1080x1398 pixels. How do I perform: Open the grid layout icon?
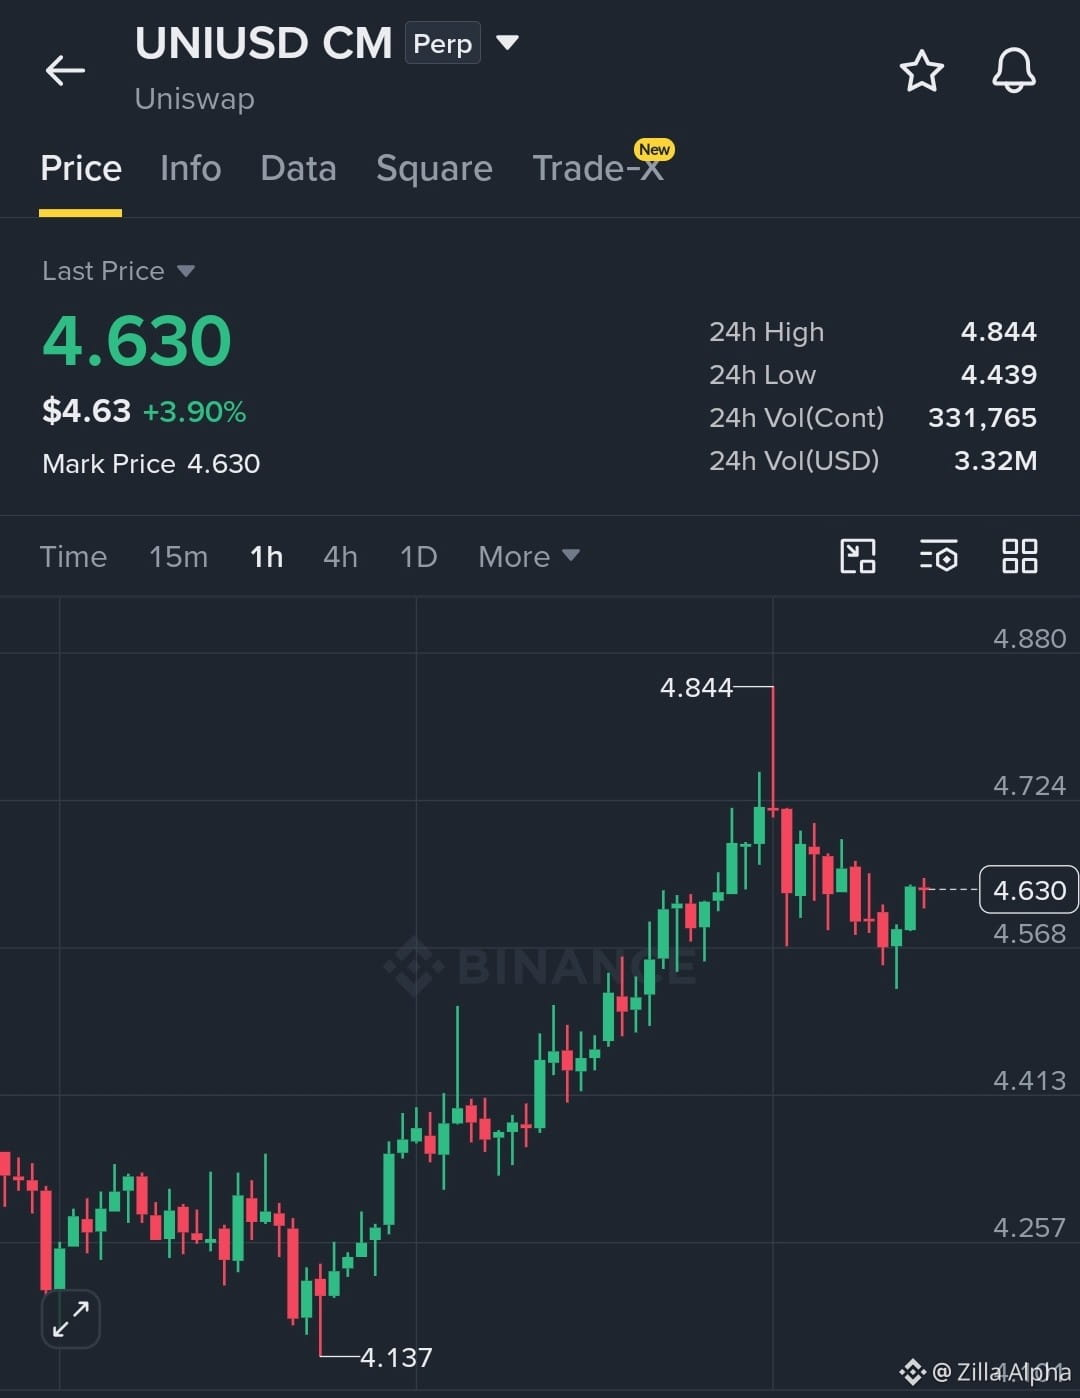pos(1019,556)
